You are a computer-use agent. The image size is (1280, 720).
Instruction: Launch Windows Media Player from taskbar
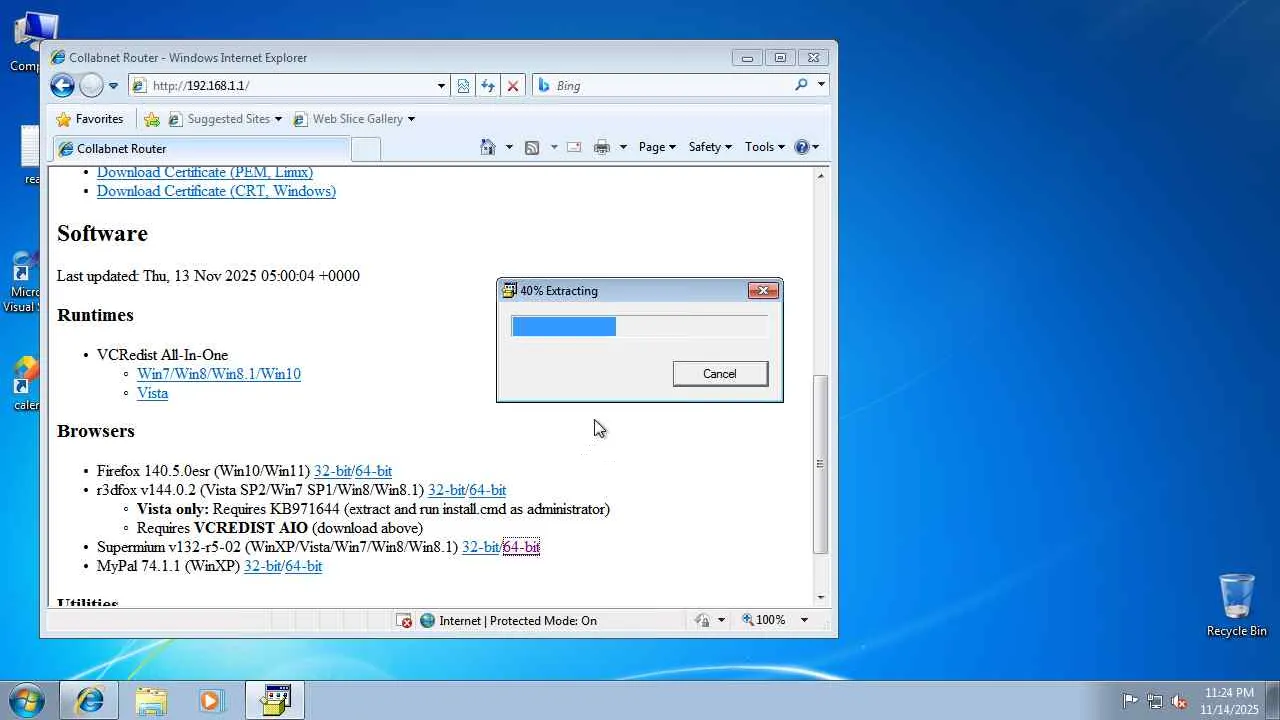(211, 700)
